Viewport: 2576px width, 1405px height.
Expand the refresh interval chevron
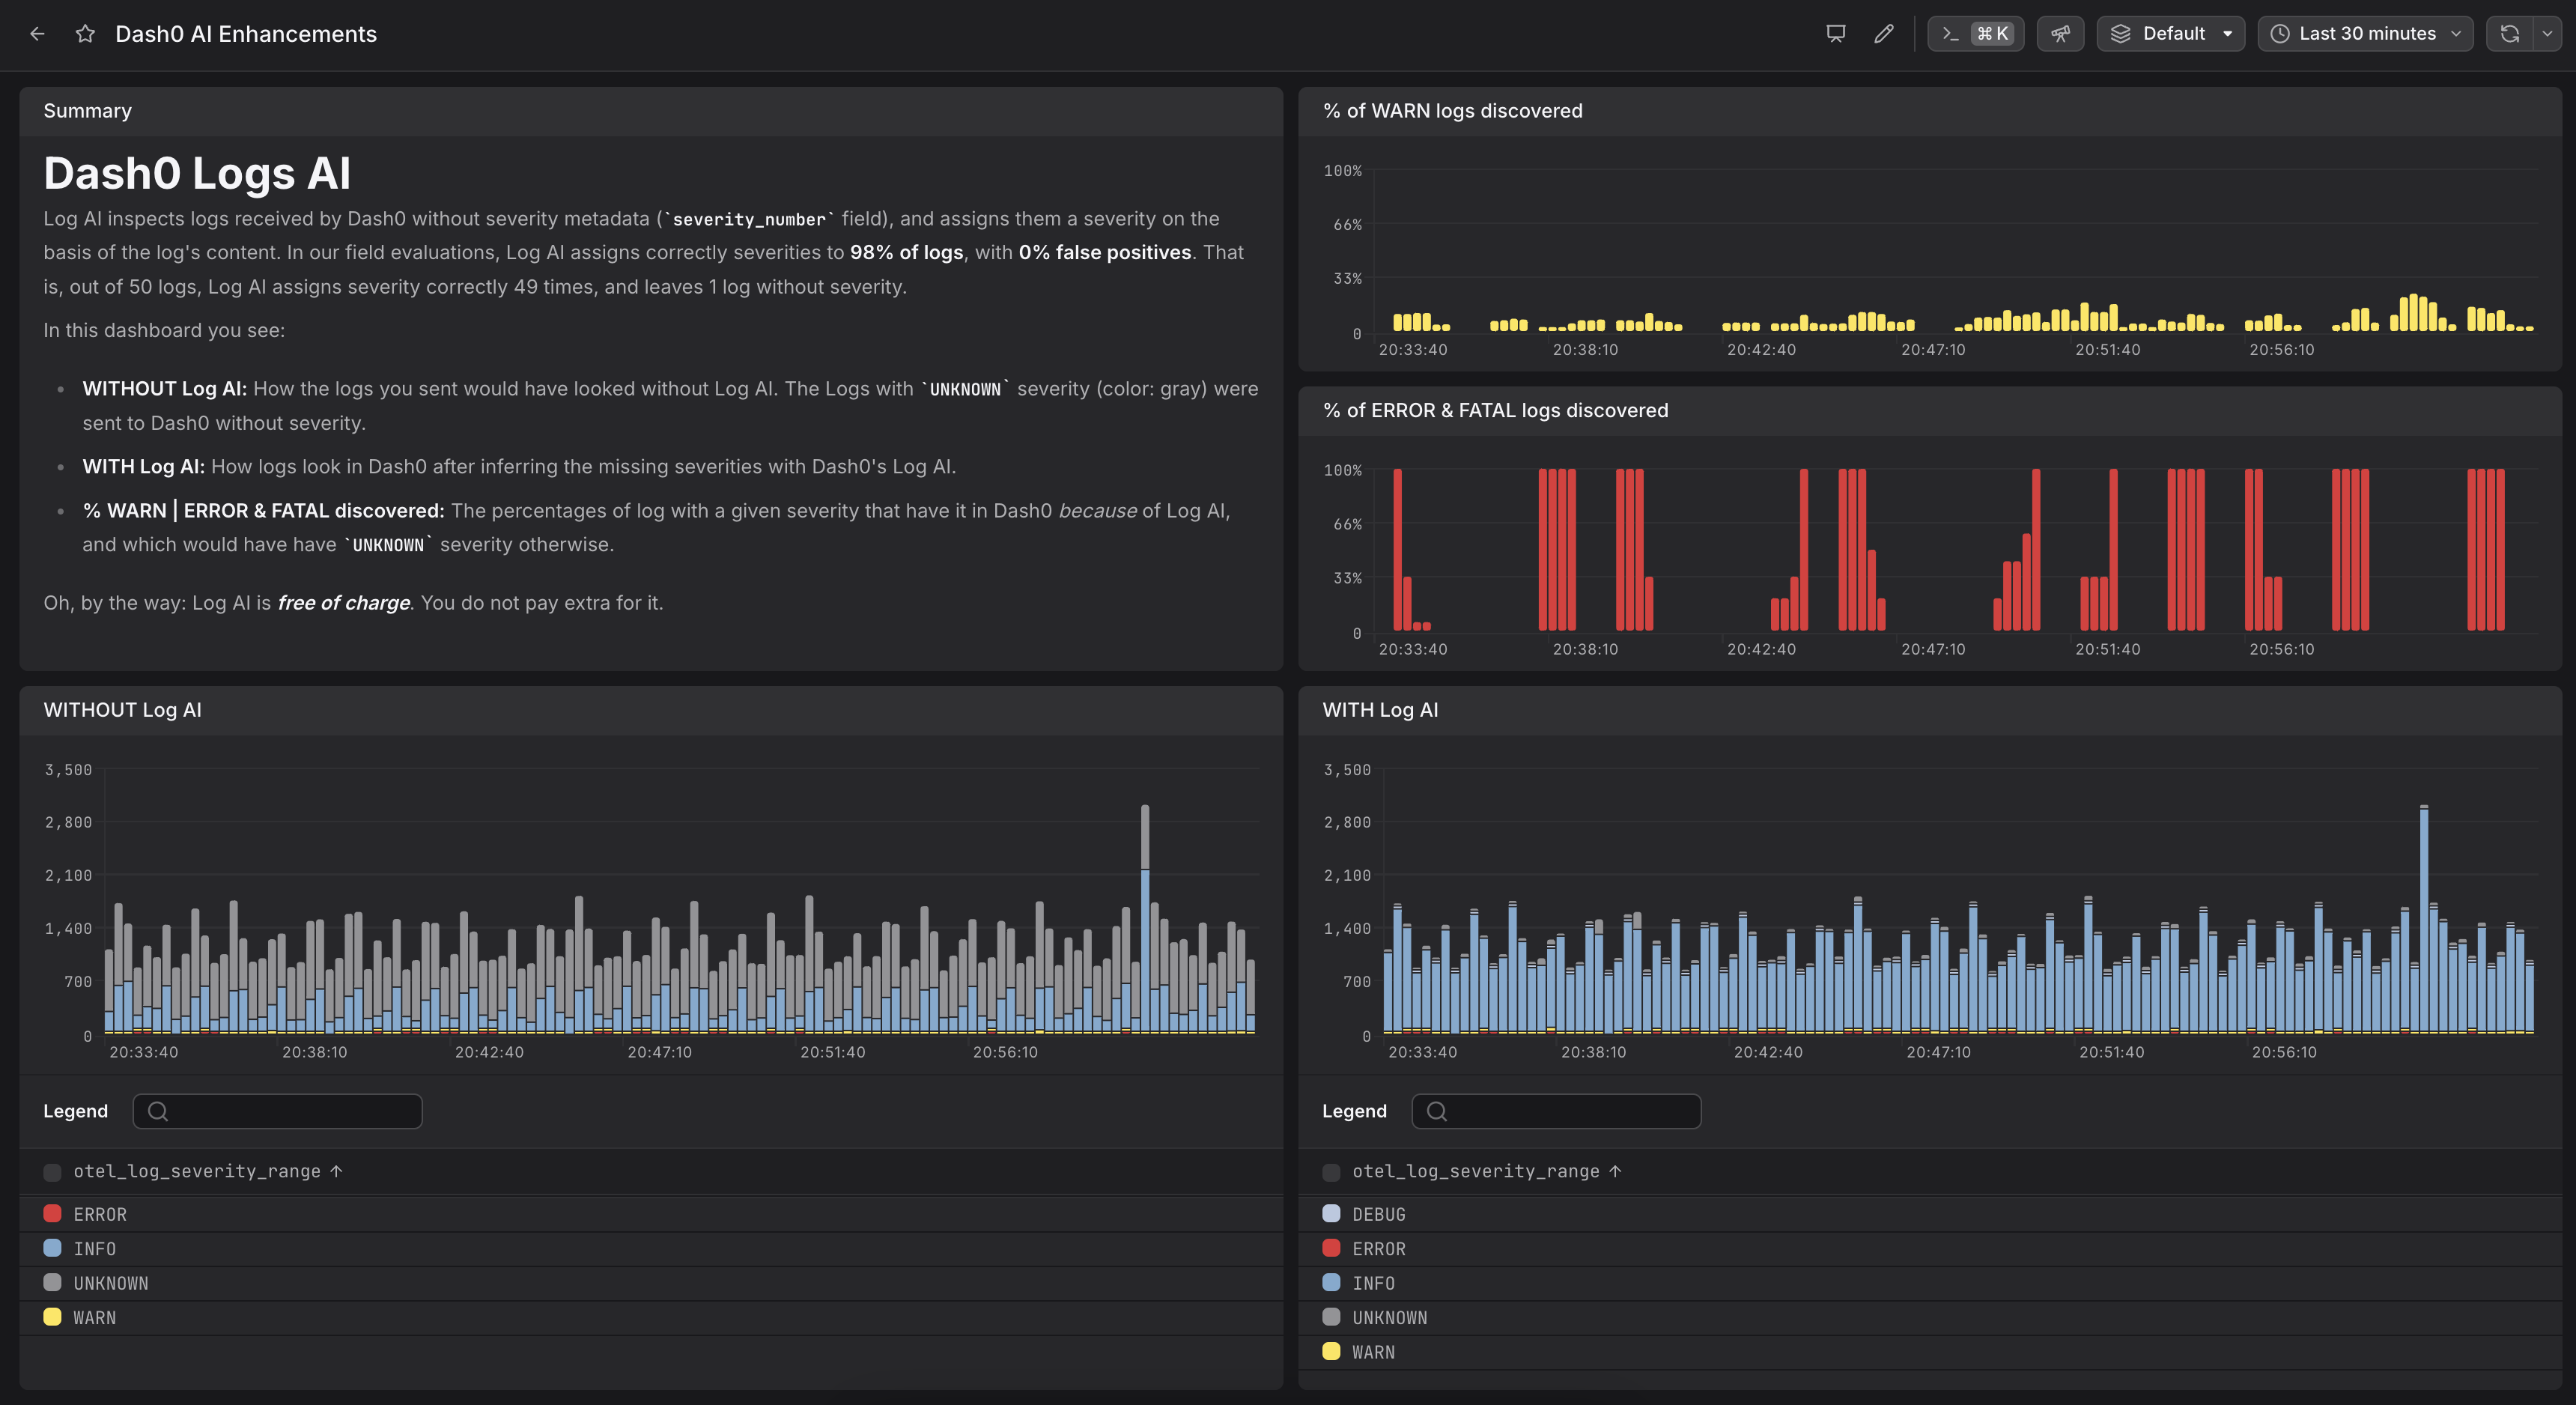click(x=2547, y=34)
